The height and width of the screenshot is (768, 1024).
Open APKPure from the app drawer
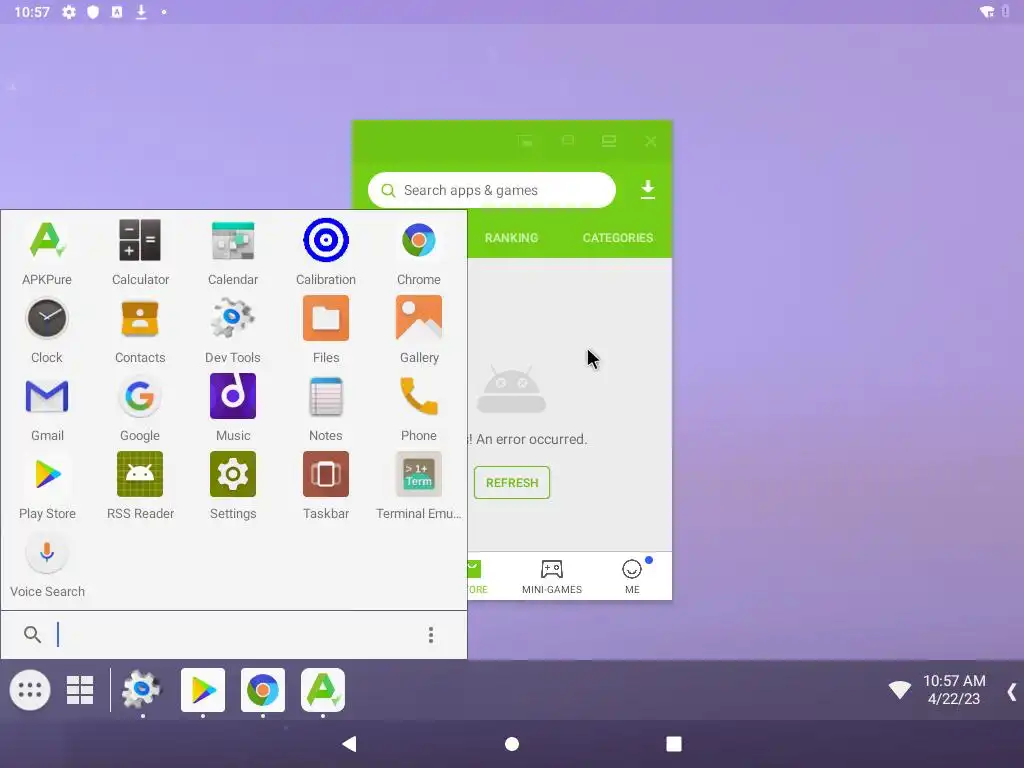[x=47, y=252]
